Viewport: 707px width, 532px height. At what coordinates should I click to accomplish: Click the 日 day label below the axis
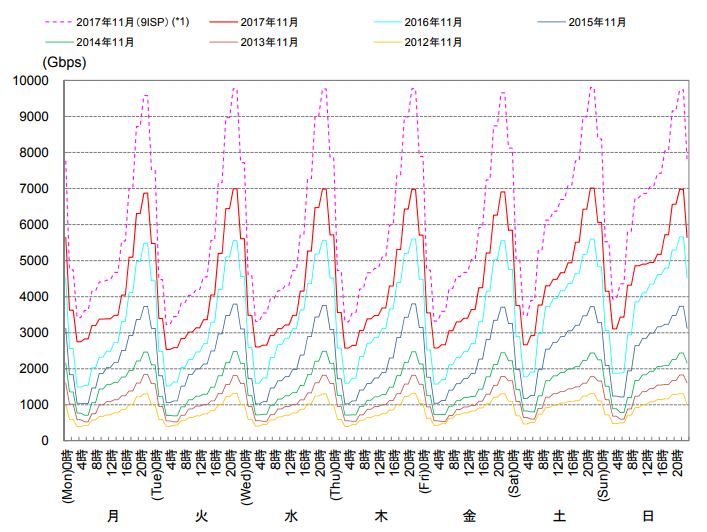(x=647, y=516)
